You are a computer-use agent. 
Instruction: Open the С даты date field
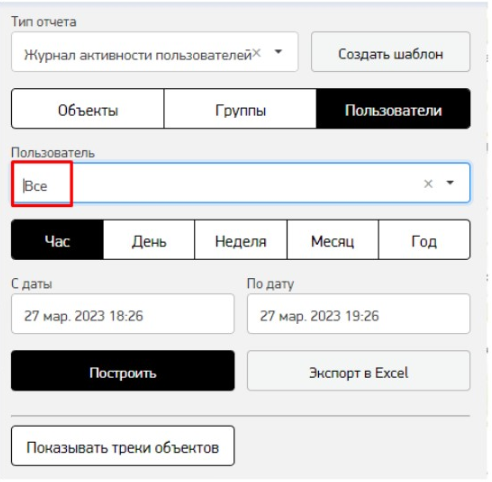click(123, 314)
